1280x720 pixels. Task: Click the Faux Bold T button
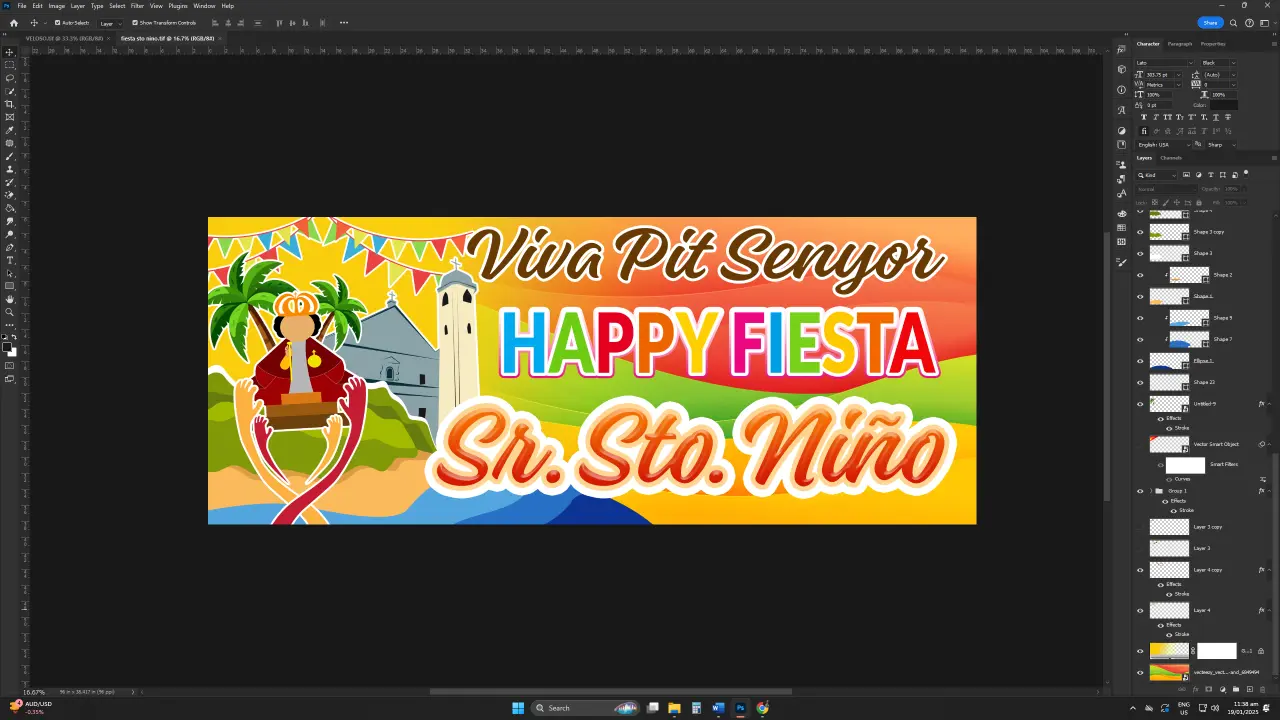[1144, 117]
